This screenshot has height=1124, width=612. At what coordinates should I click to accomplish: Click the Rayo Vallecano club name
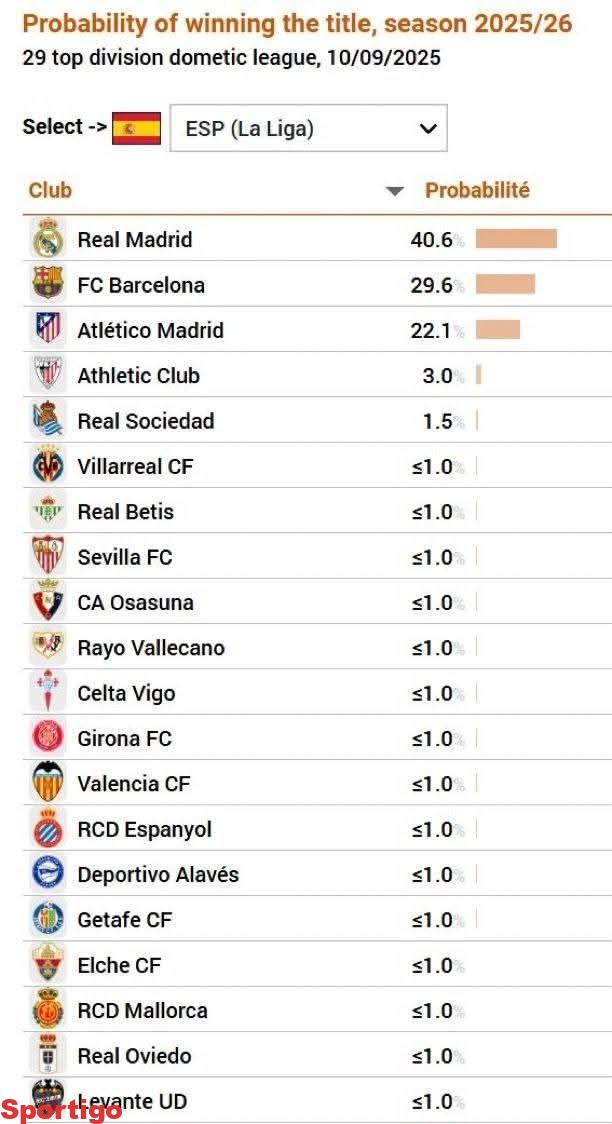(150, 648)
